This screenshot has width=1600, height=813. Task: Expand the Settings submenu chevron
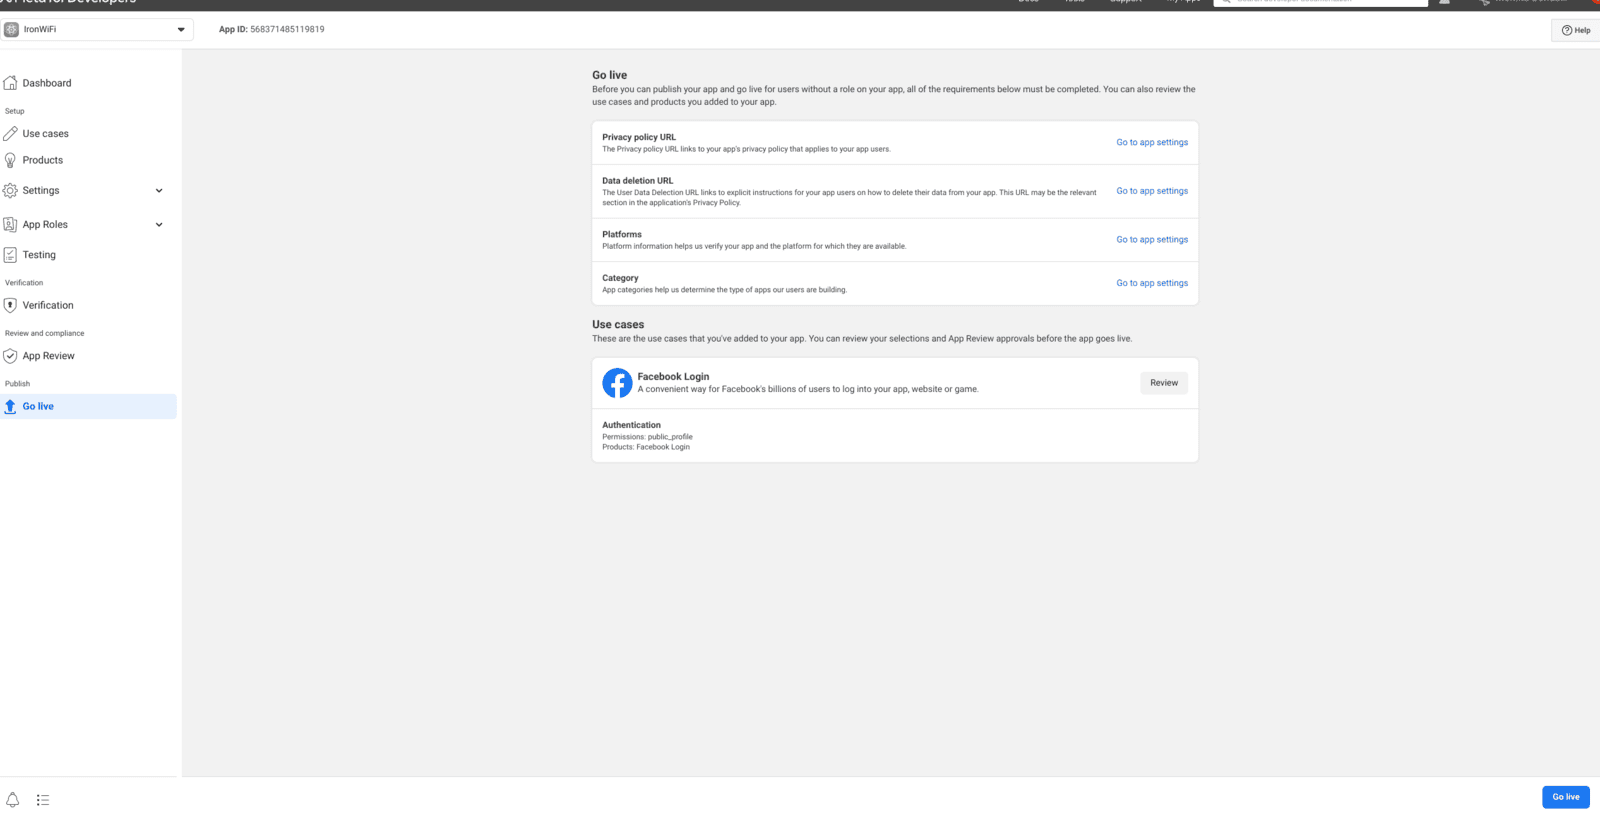tap(159, 191)
